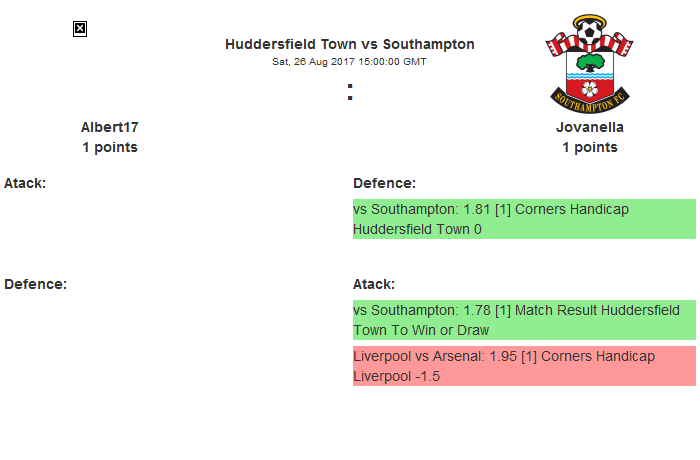Open Albert17 player profile name
Image resolution: width=700 pixels, height=460 pixels.
[x=109, y=127]
